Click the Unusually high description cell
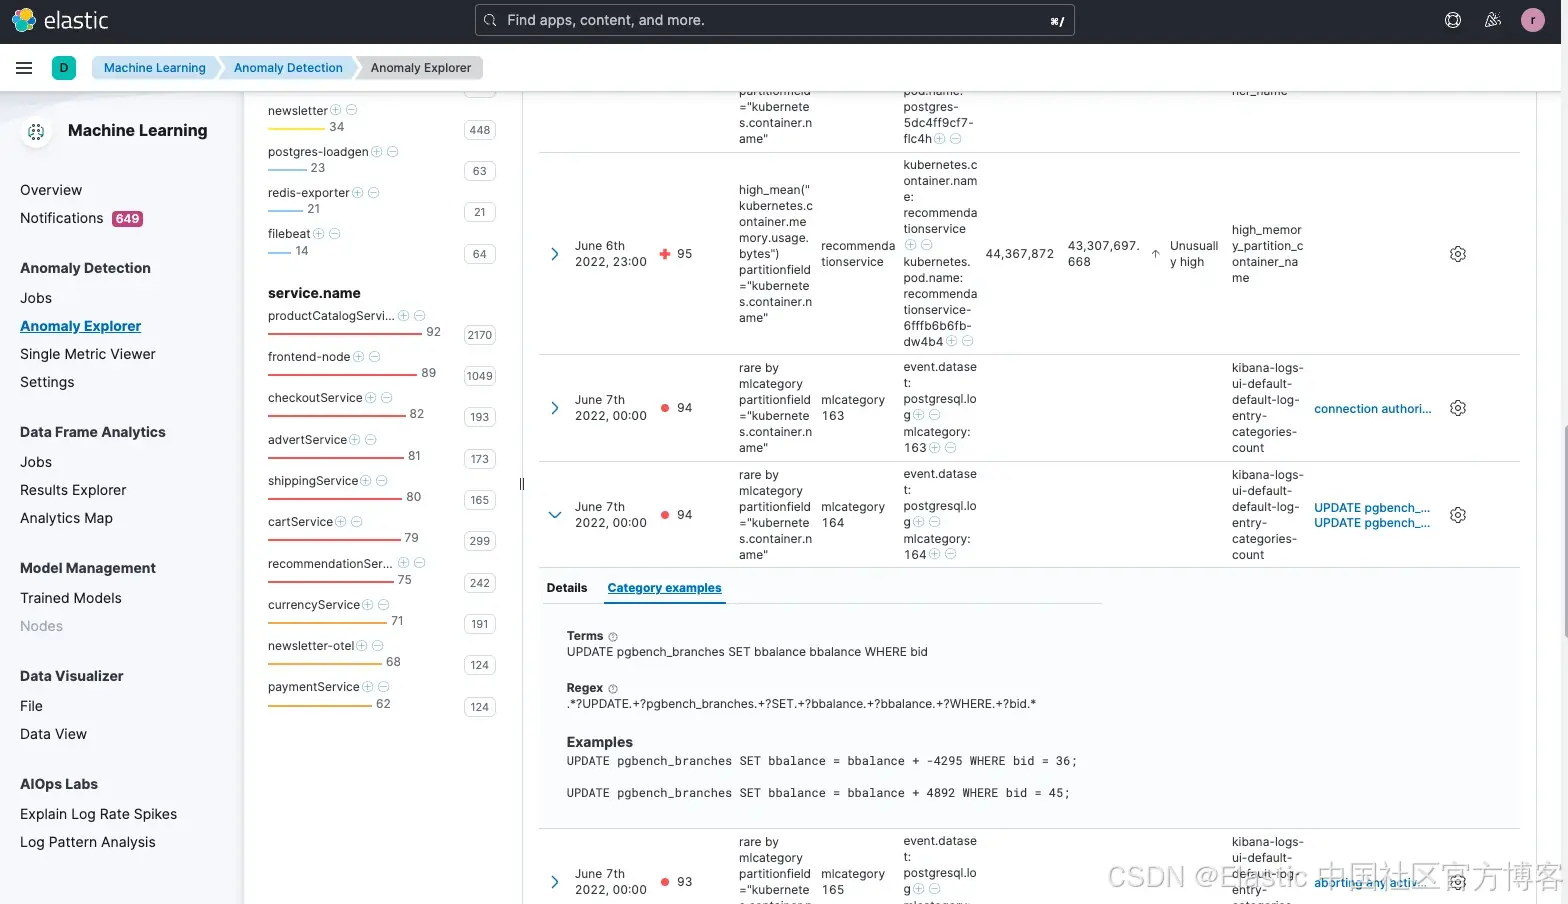 1194,254
